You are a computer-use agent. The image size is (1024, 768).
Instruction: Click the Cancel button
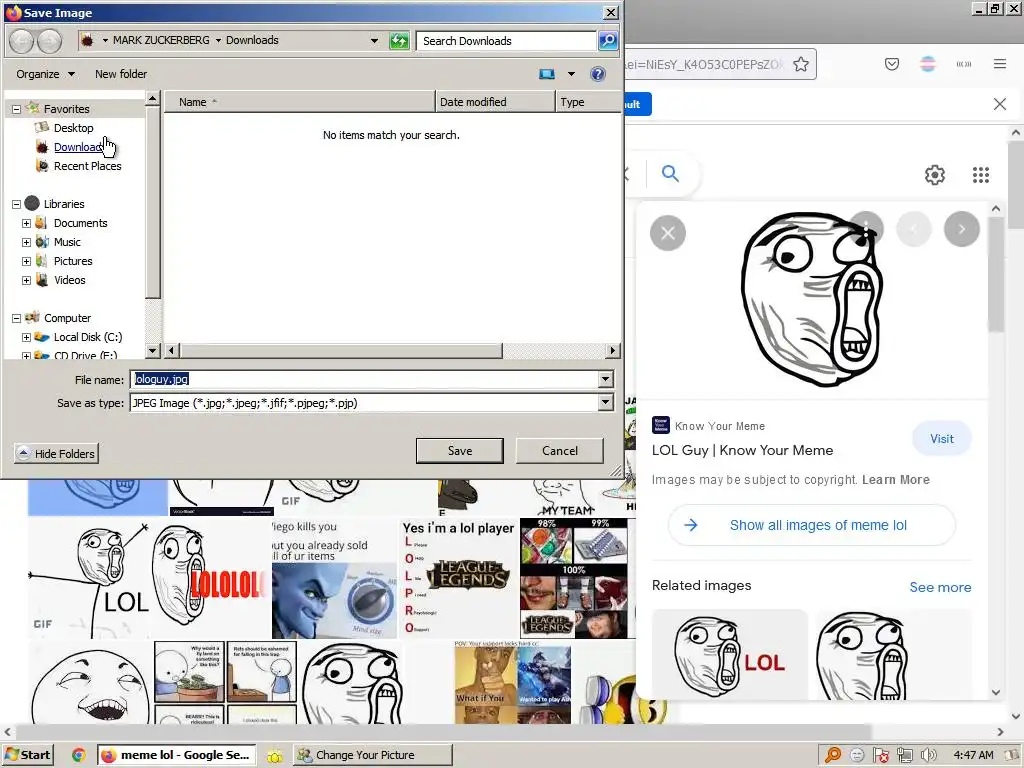[x=560, y=451]
